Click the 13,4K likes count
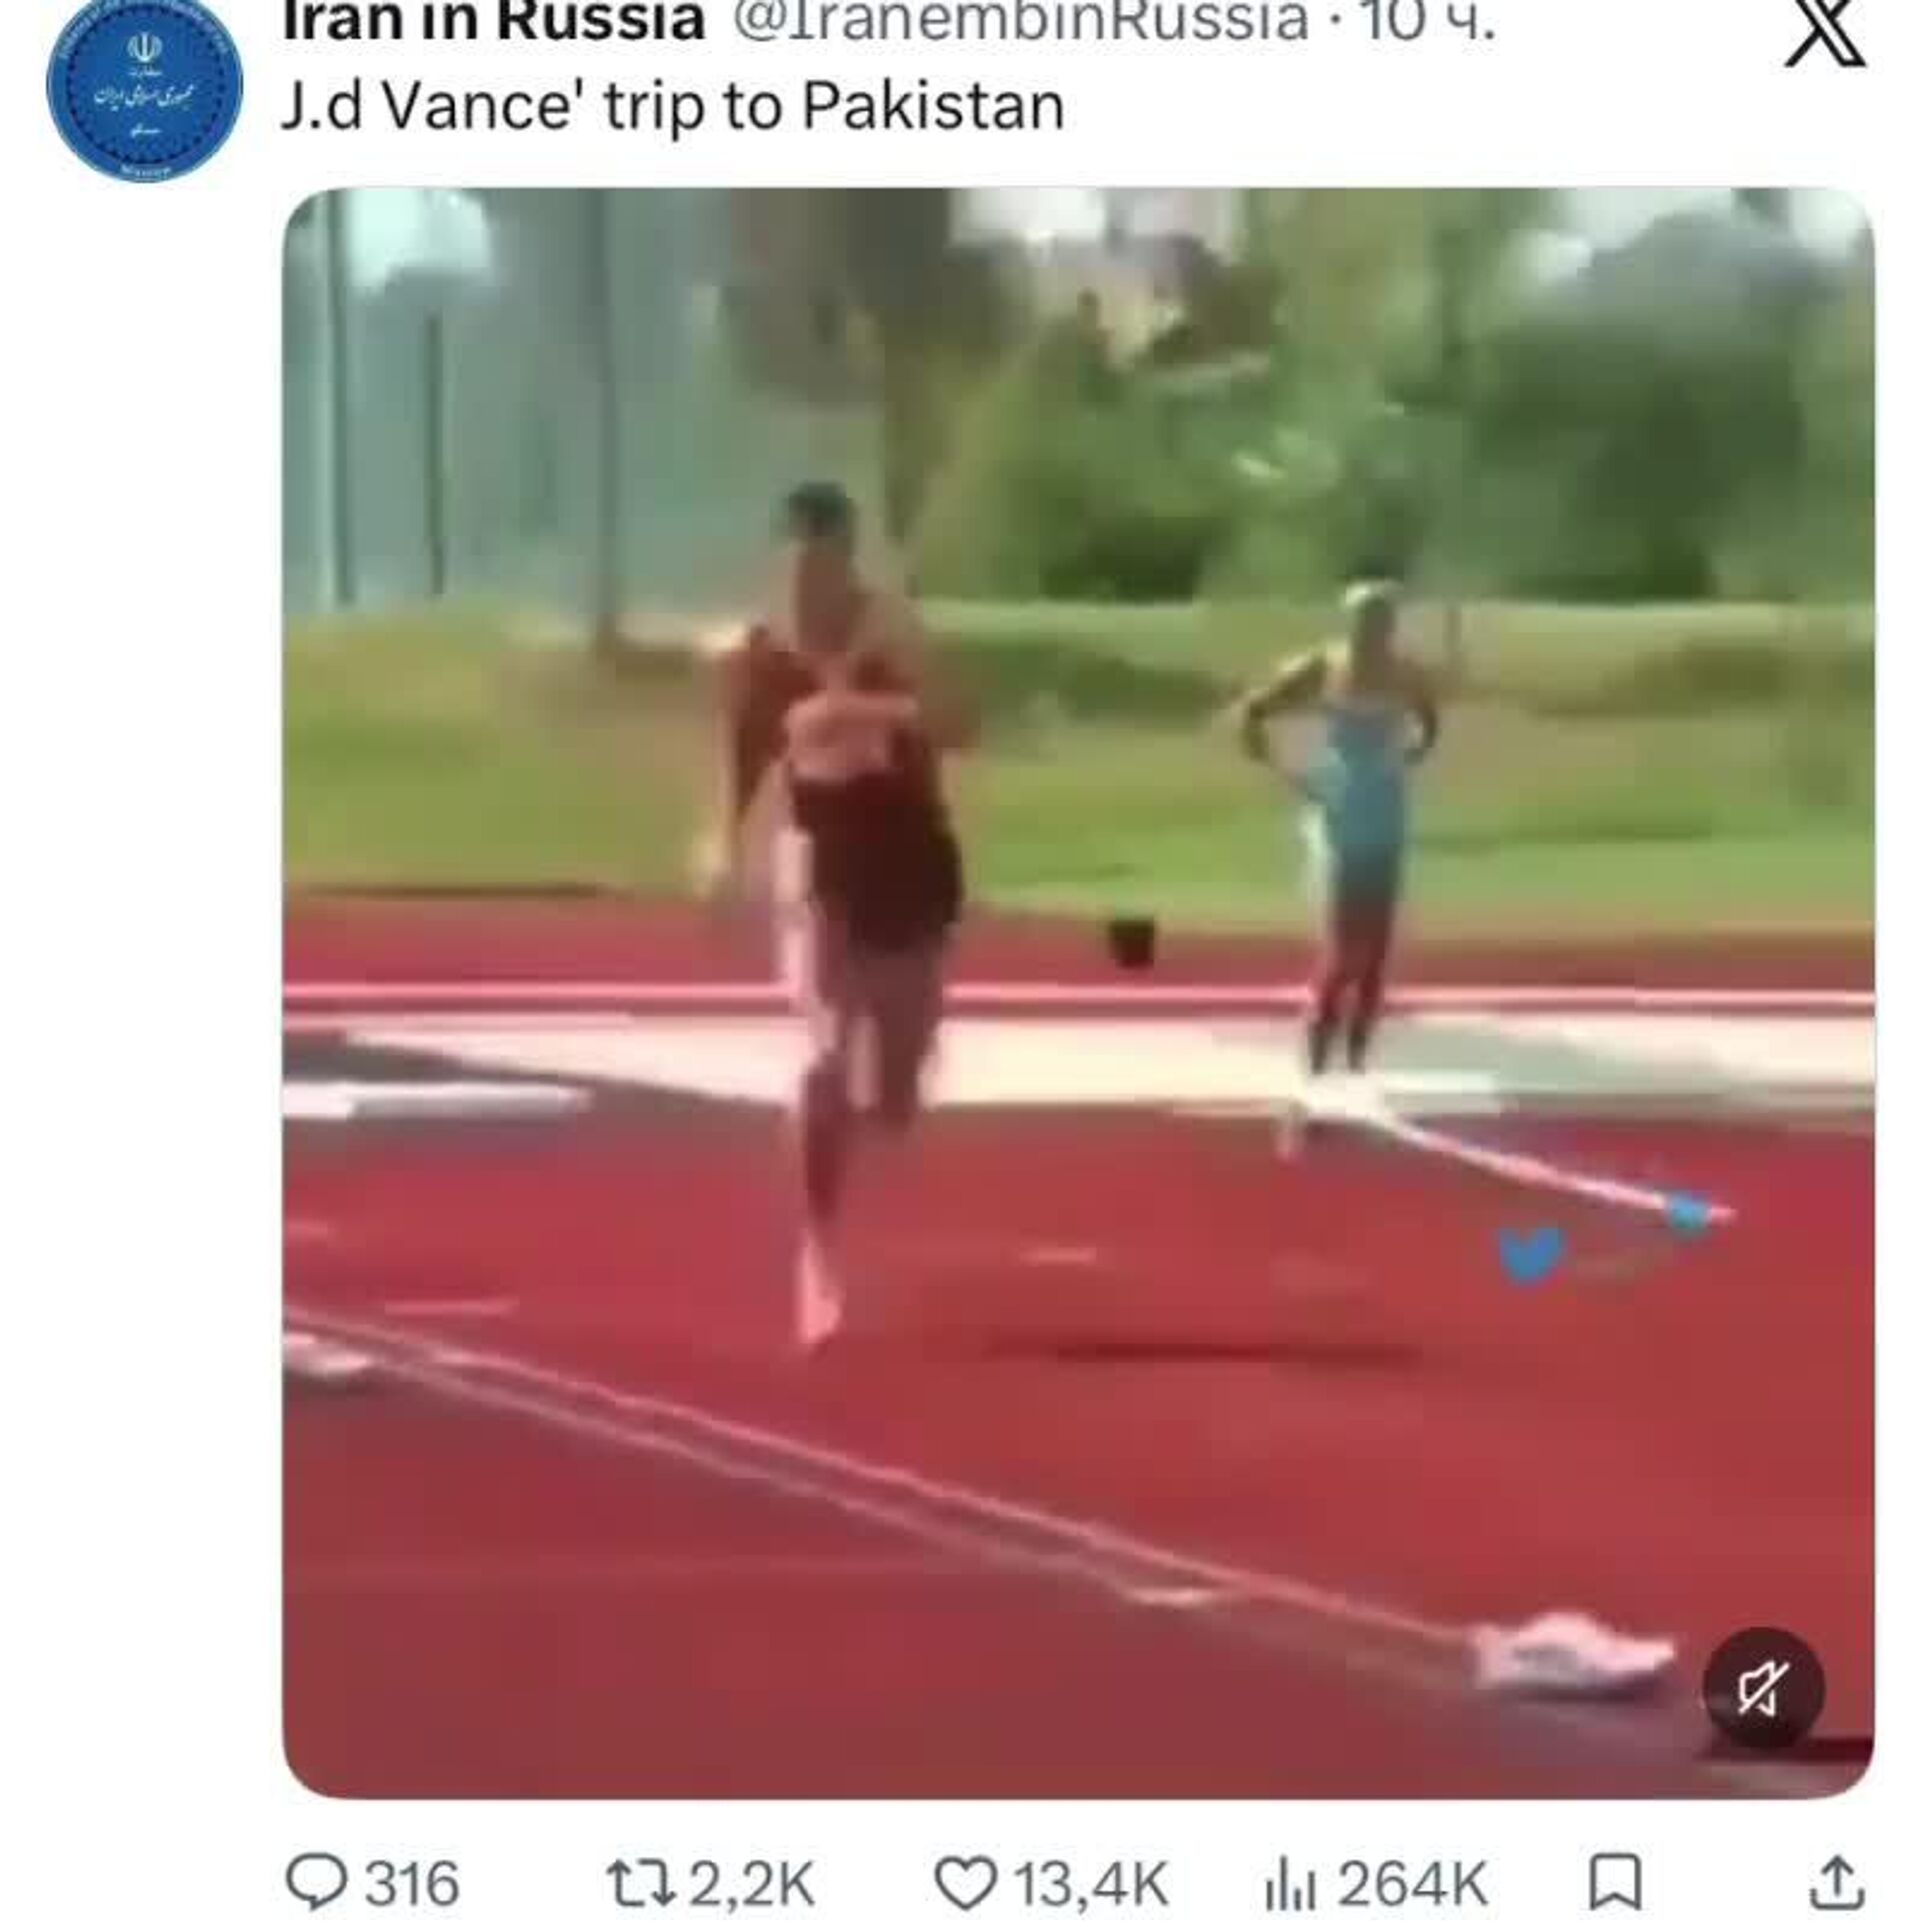This screenshot has height=1922, width=1920. coord(1091,1884)
